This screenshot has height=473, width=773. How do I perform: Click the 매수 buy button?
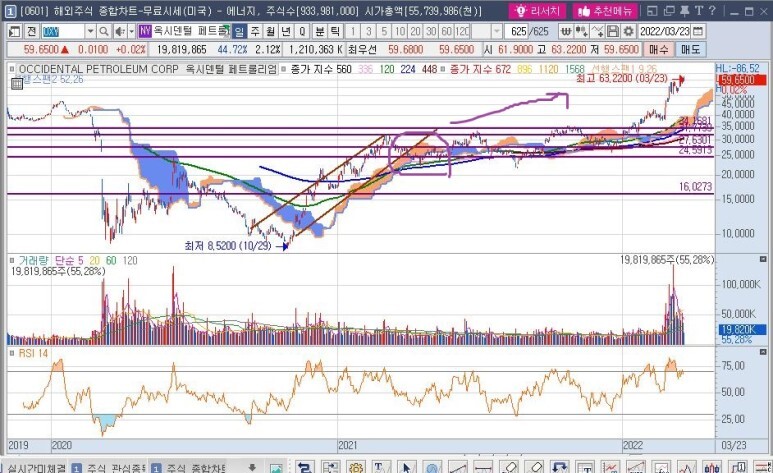tap(659, 49)
